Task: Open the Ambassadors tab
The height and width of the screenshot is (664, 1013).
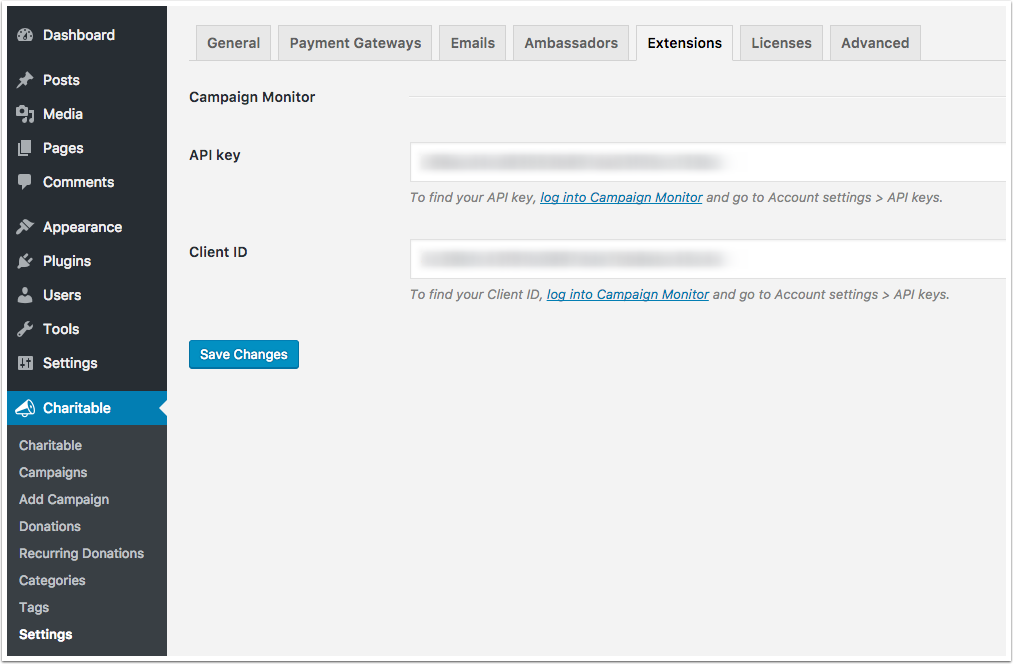Action: click(571, 43)
